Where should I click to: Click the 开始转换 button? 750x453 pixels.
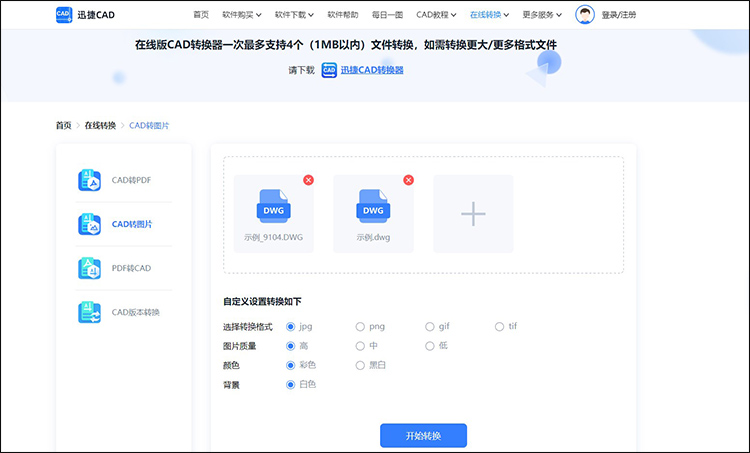pyautogui.click(x=423, y=436)
